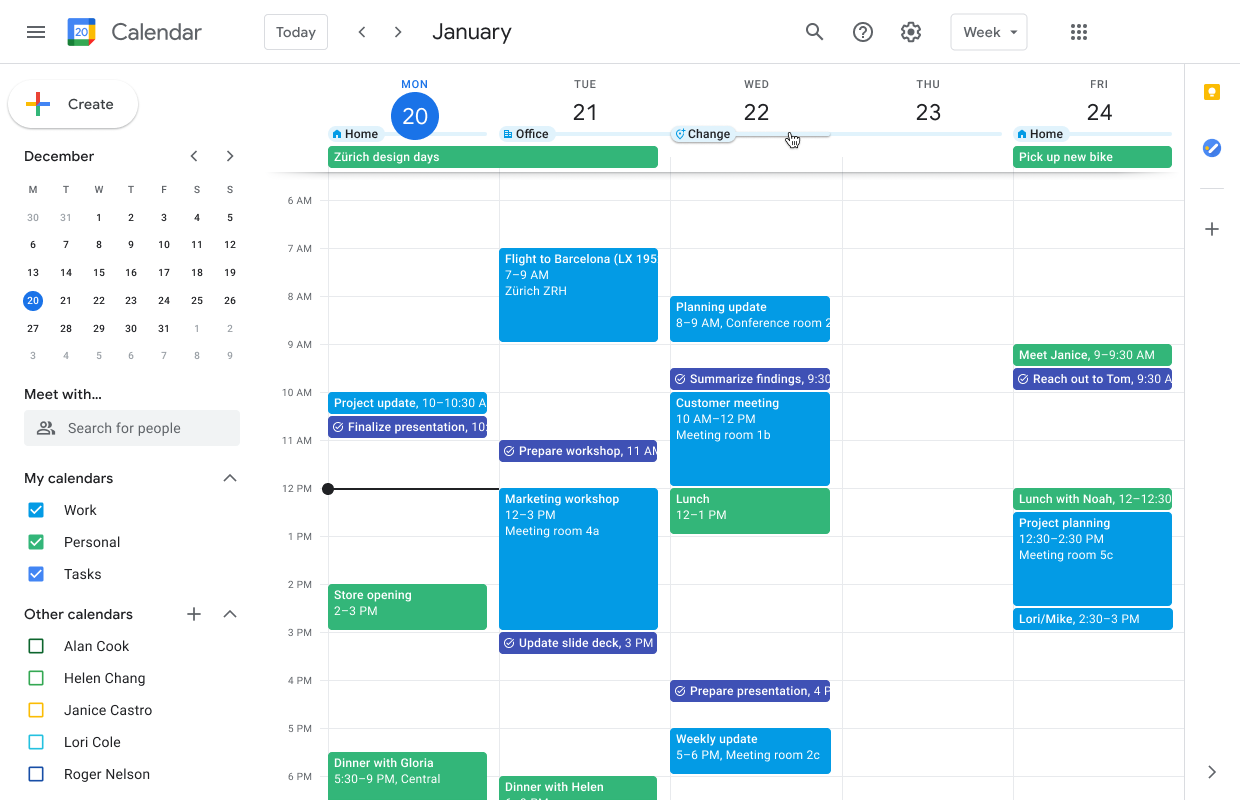Hide the side panel with bottom chevron
Screen dimensions: 1240x800
1212,772
